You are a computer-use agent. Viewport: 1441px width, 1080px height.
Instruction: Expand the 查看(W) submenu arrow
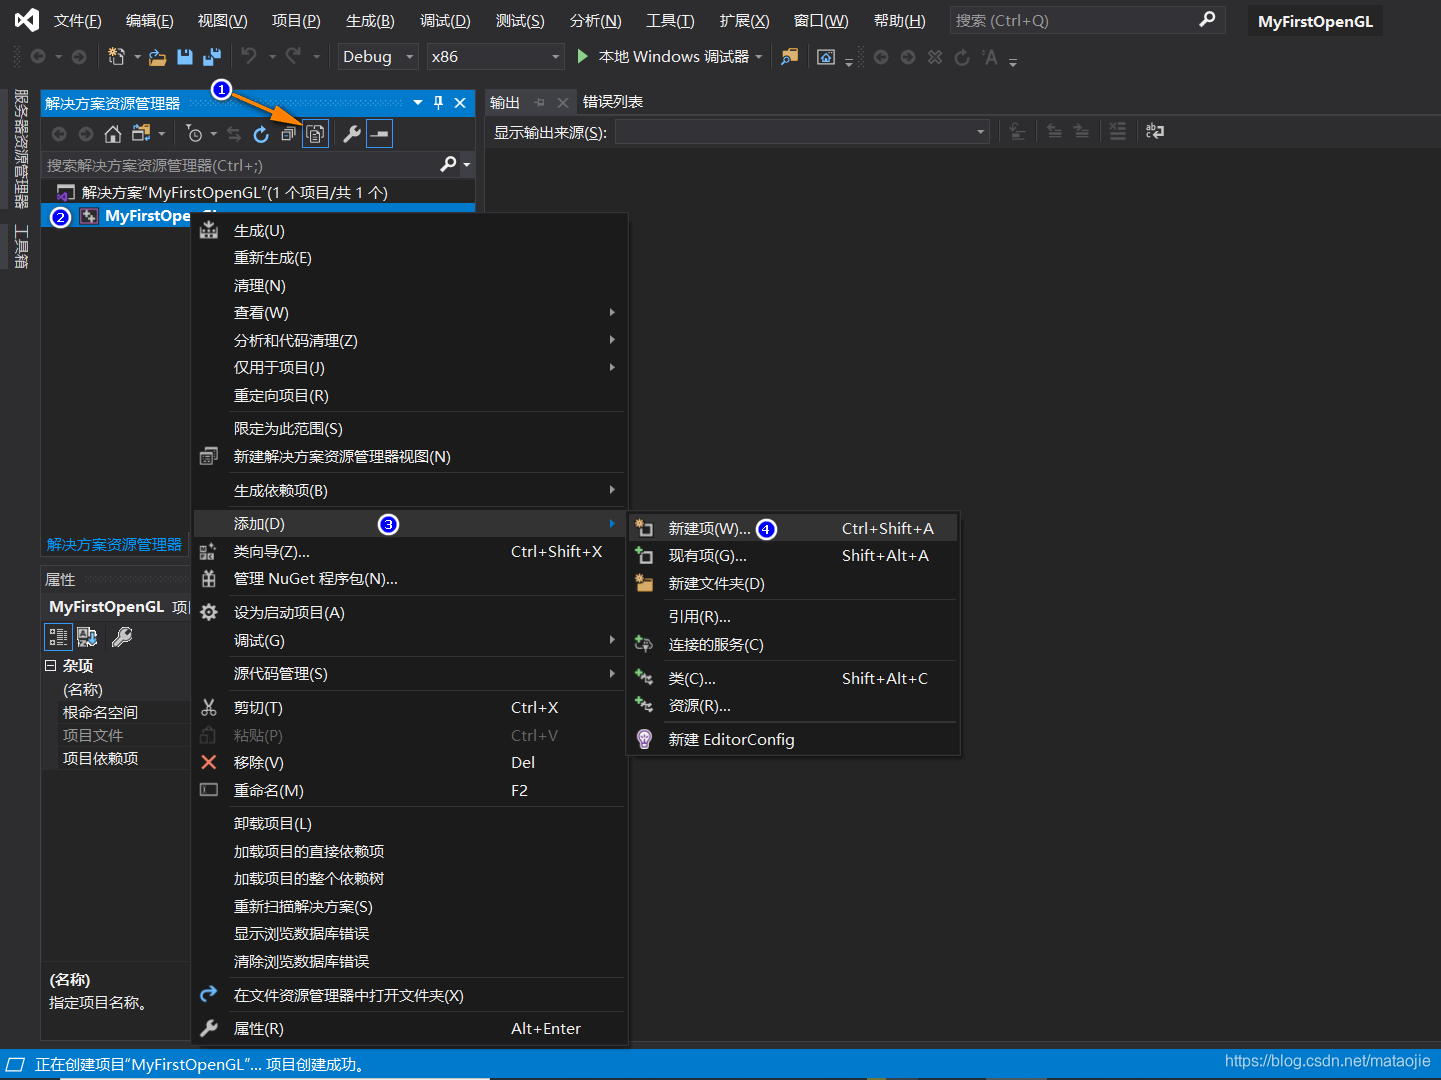tap(612, 313)
